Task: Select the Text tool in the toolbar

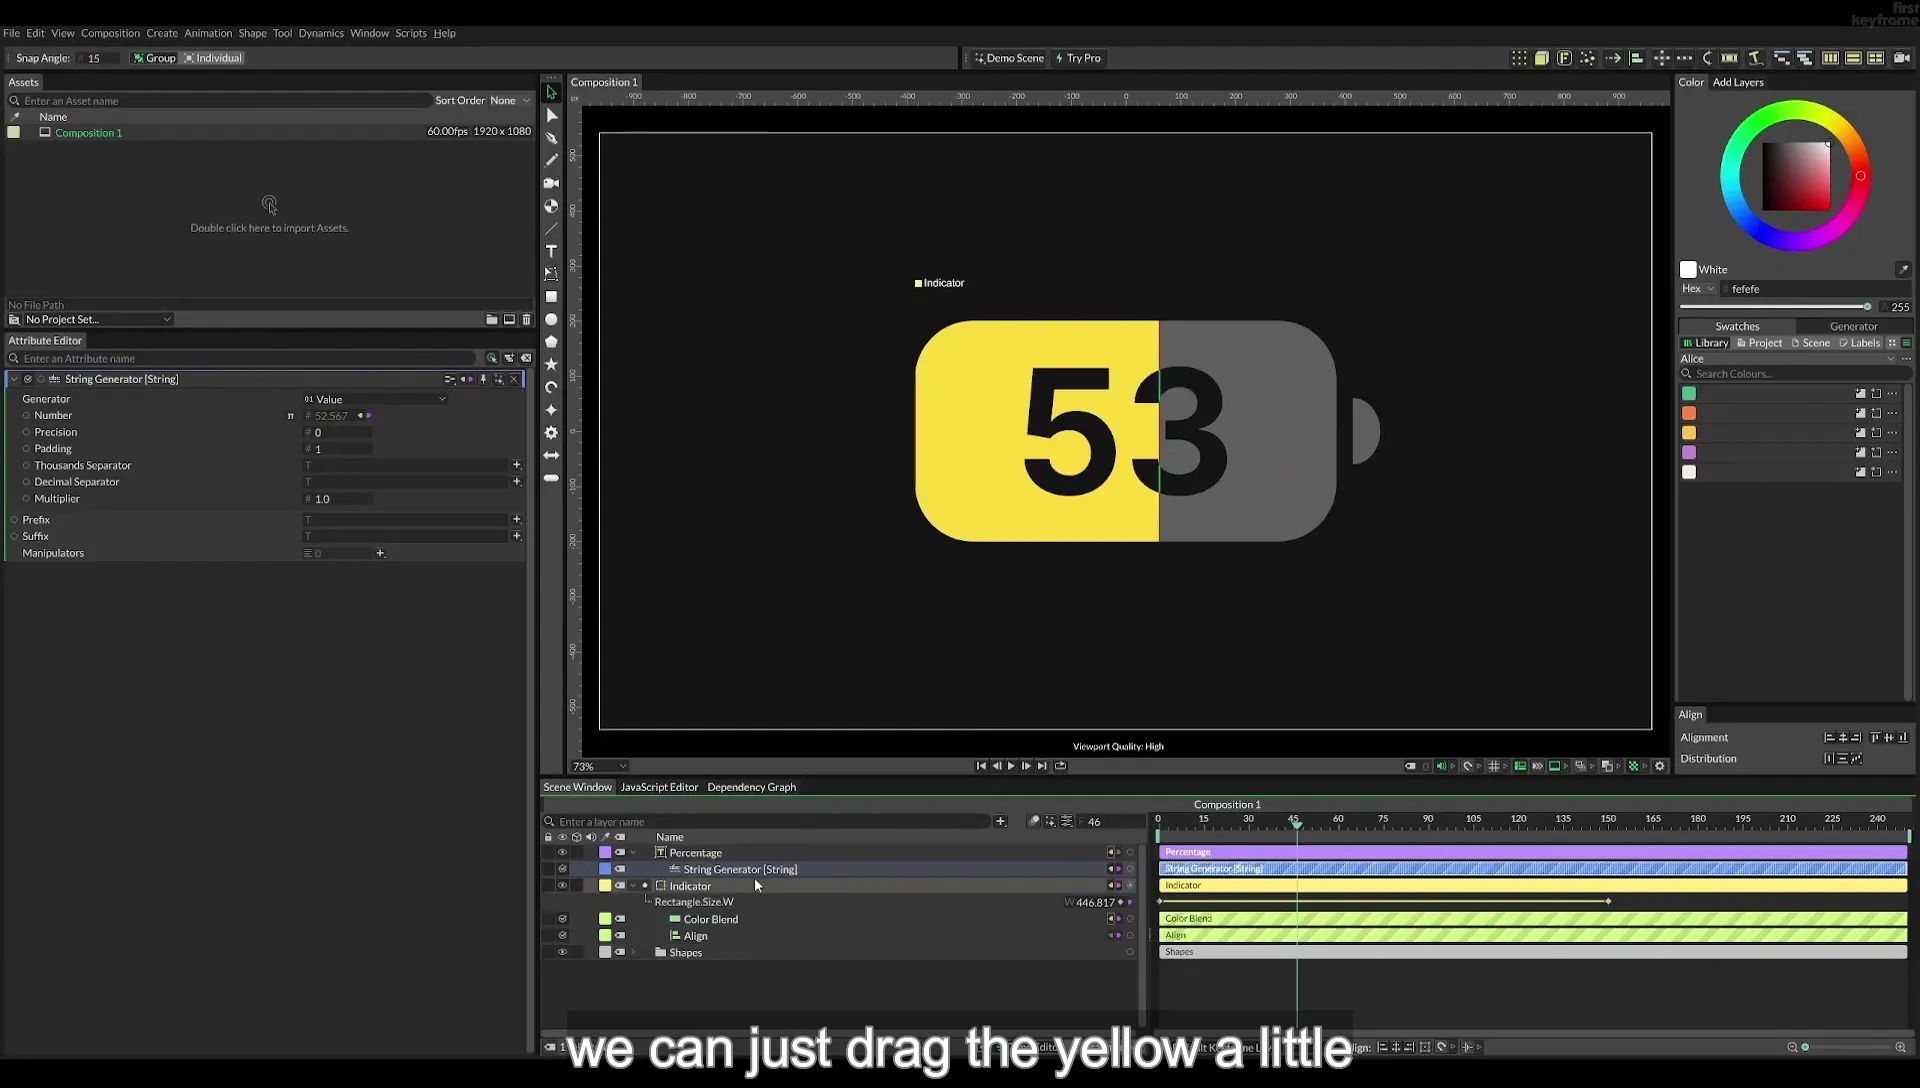Action: [551, 251]
